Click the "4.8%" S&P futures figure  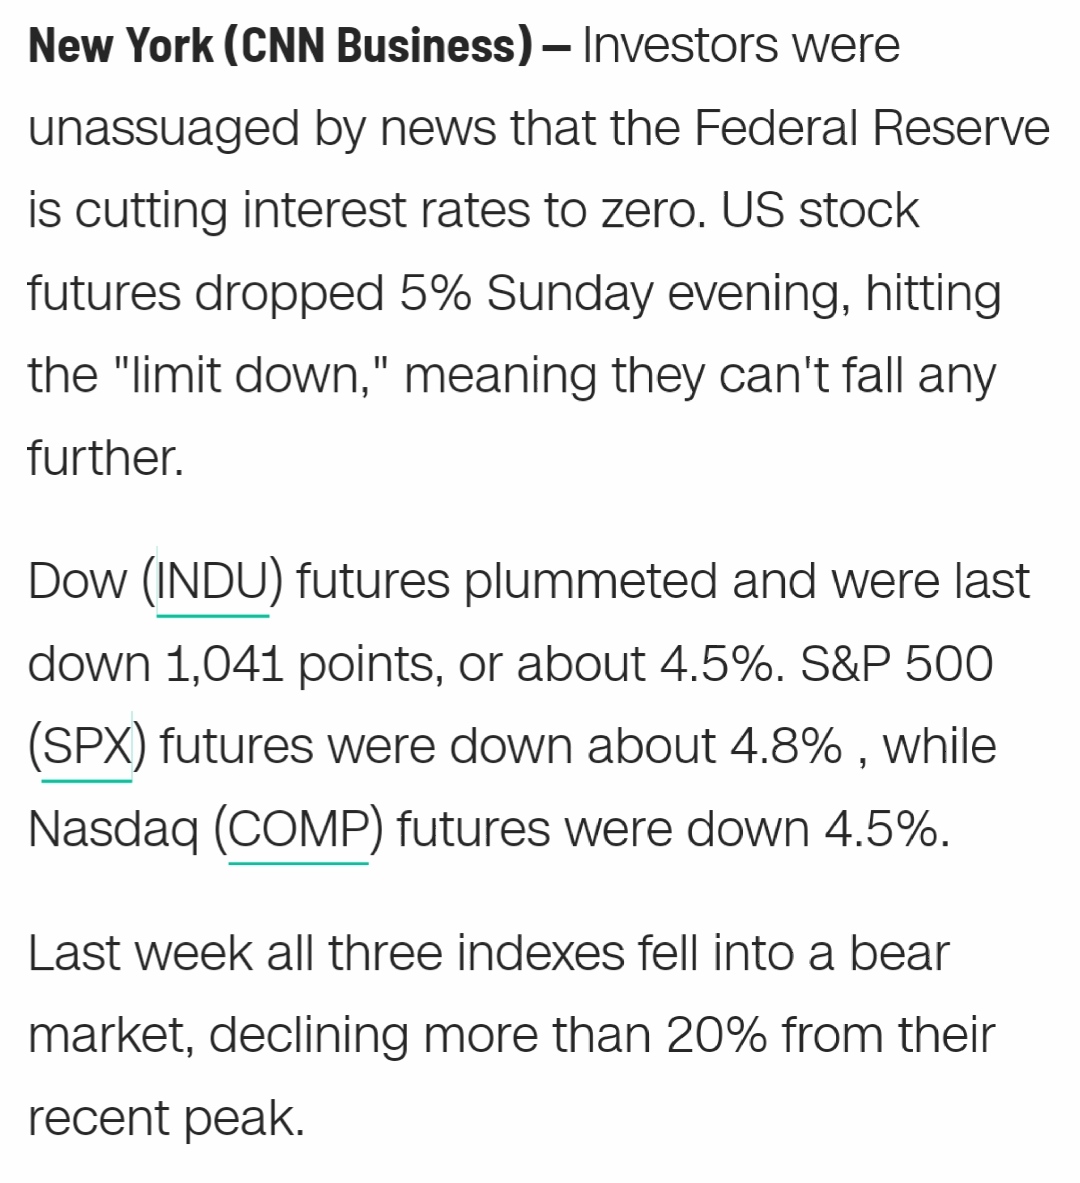tap(786, 746)
